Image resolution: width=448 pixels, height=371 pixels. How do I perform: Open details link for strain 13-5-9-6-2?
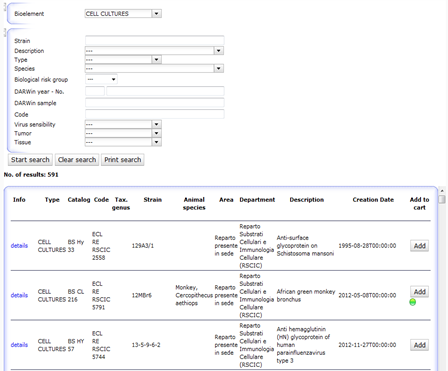[x=19, y=345]
